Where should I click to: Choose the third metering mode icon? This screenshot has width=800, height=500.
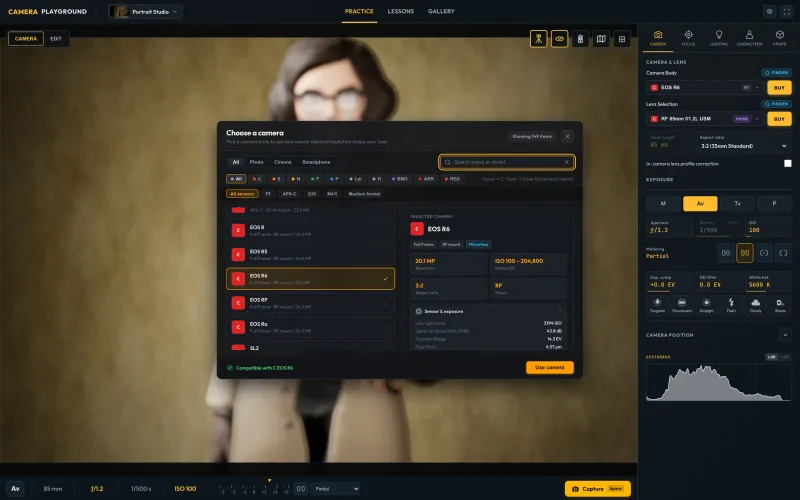[764, 253]
